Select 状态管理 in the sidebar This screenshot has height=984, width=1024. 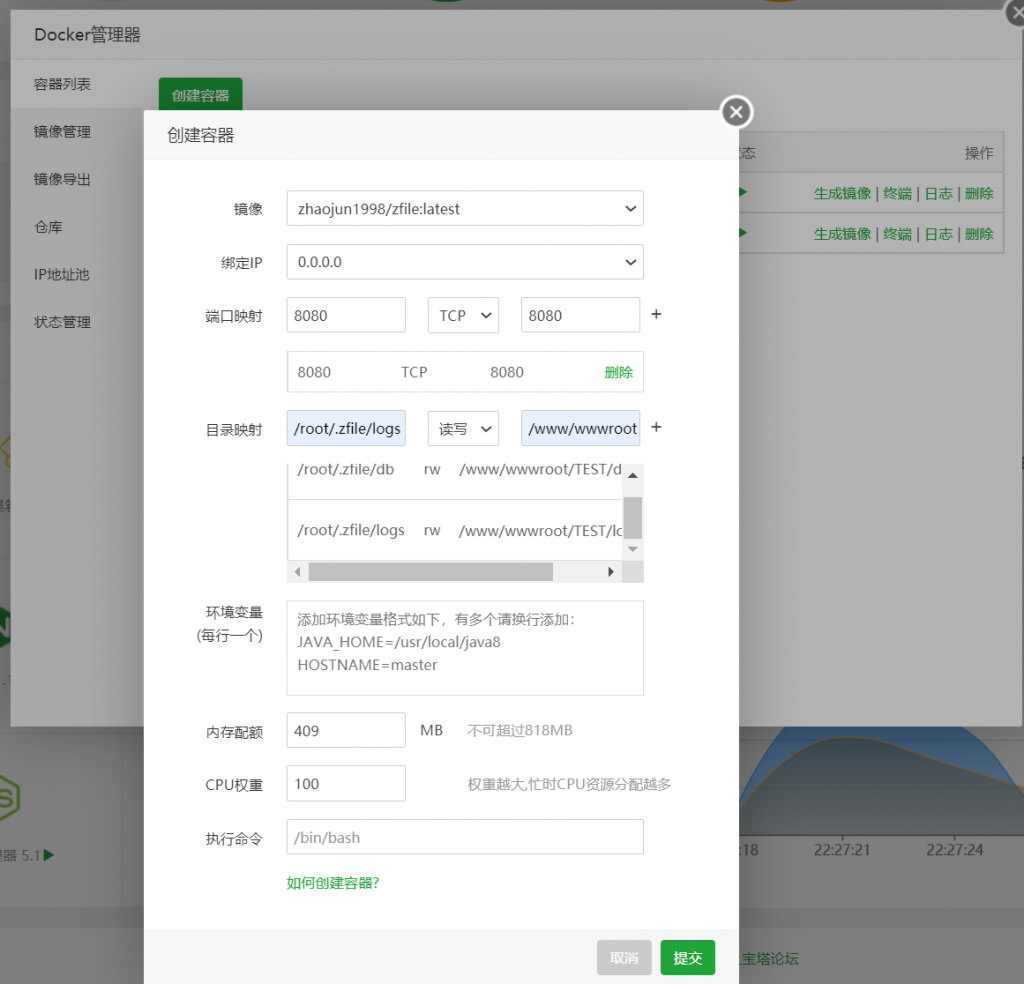pos(62,321)
